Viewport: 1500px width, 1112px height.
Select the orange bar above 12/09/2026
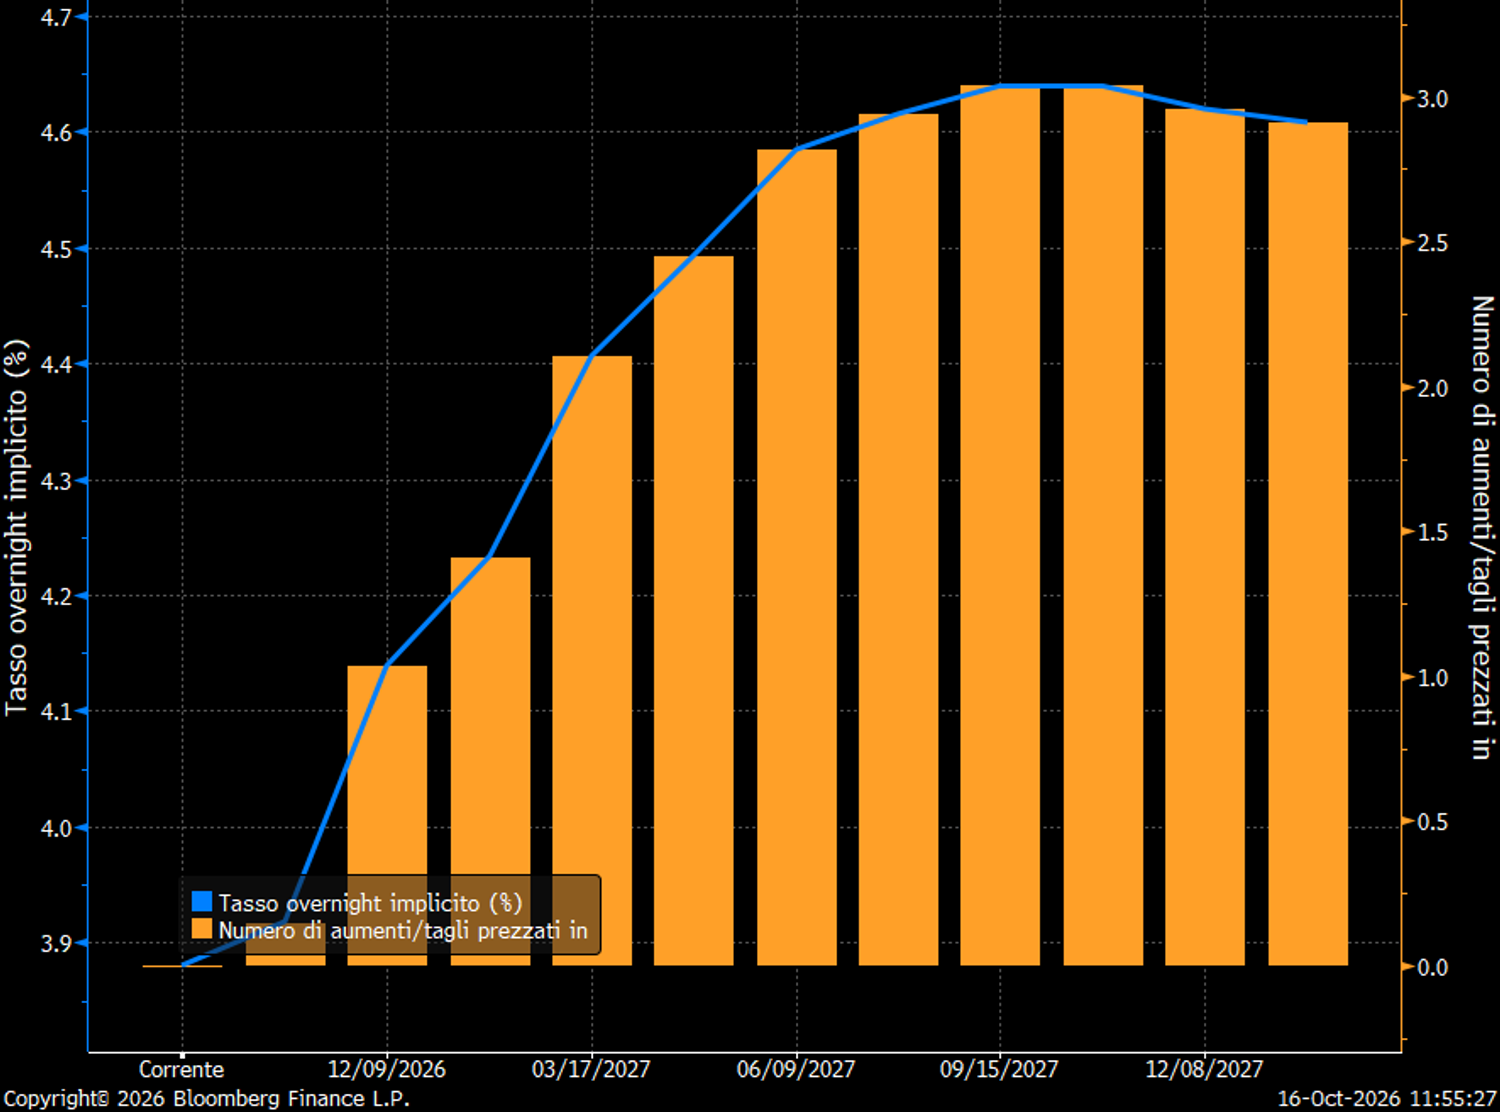click(387, 815)
